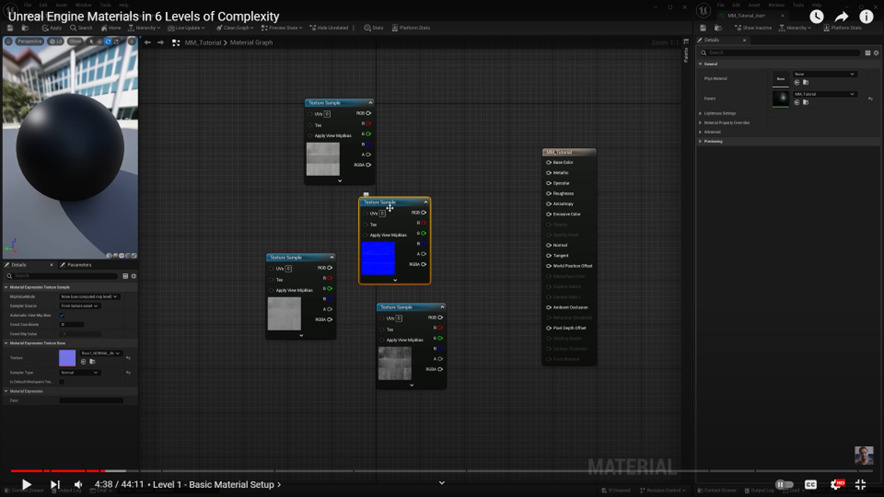Click the blue normal map preview thumbnail

(x=378, y=258)
